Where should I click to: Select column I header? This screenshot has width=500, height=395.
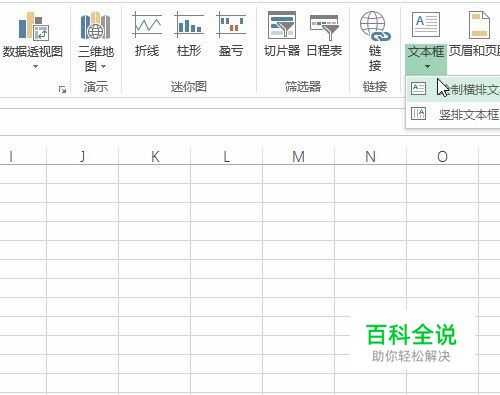click(23, 156)
